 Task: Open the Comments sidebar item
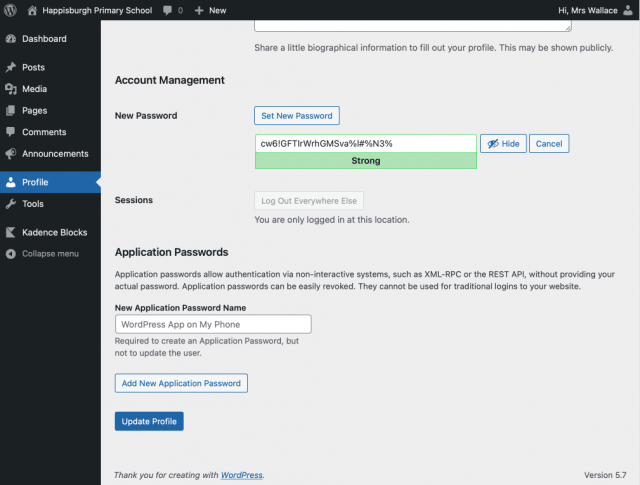pos(44,132)
